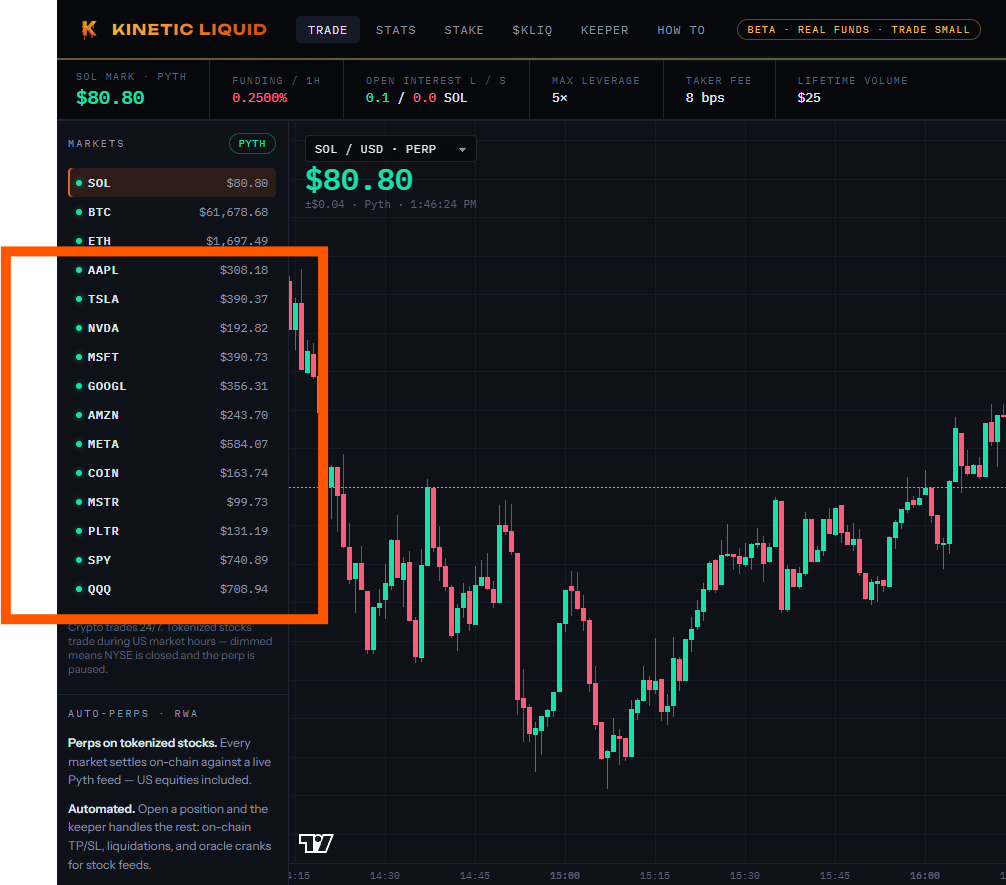Pick the NVDA market
This screenshot has height=885, width=1006.
(x=172, y=328)
